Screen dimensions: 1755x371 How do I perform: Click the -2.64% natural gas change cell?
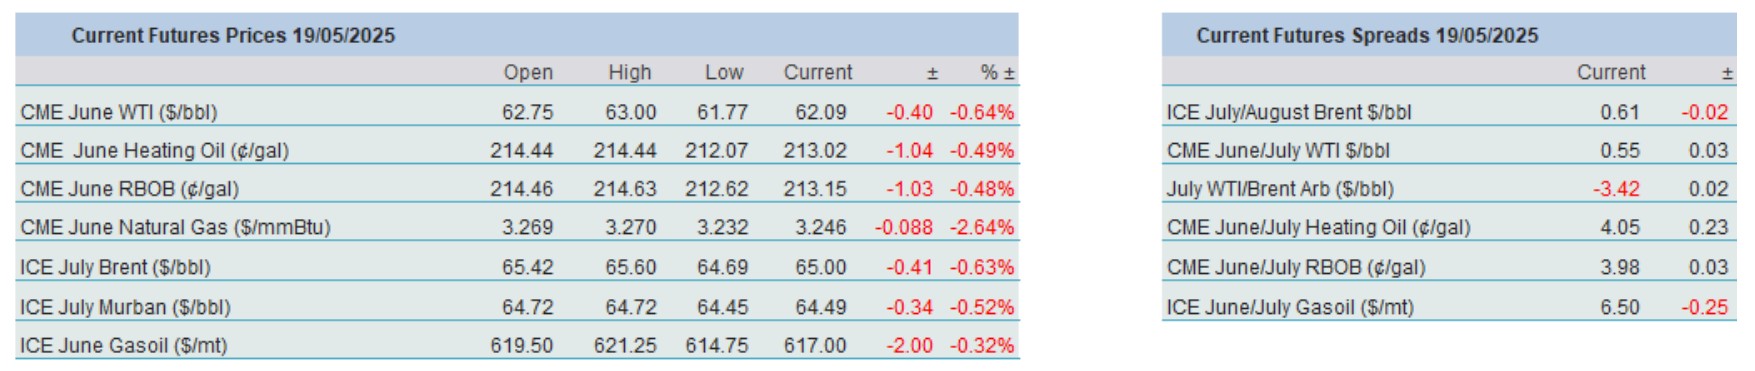(981, 228)
